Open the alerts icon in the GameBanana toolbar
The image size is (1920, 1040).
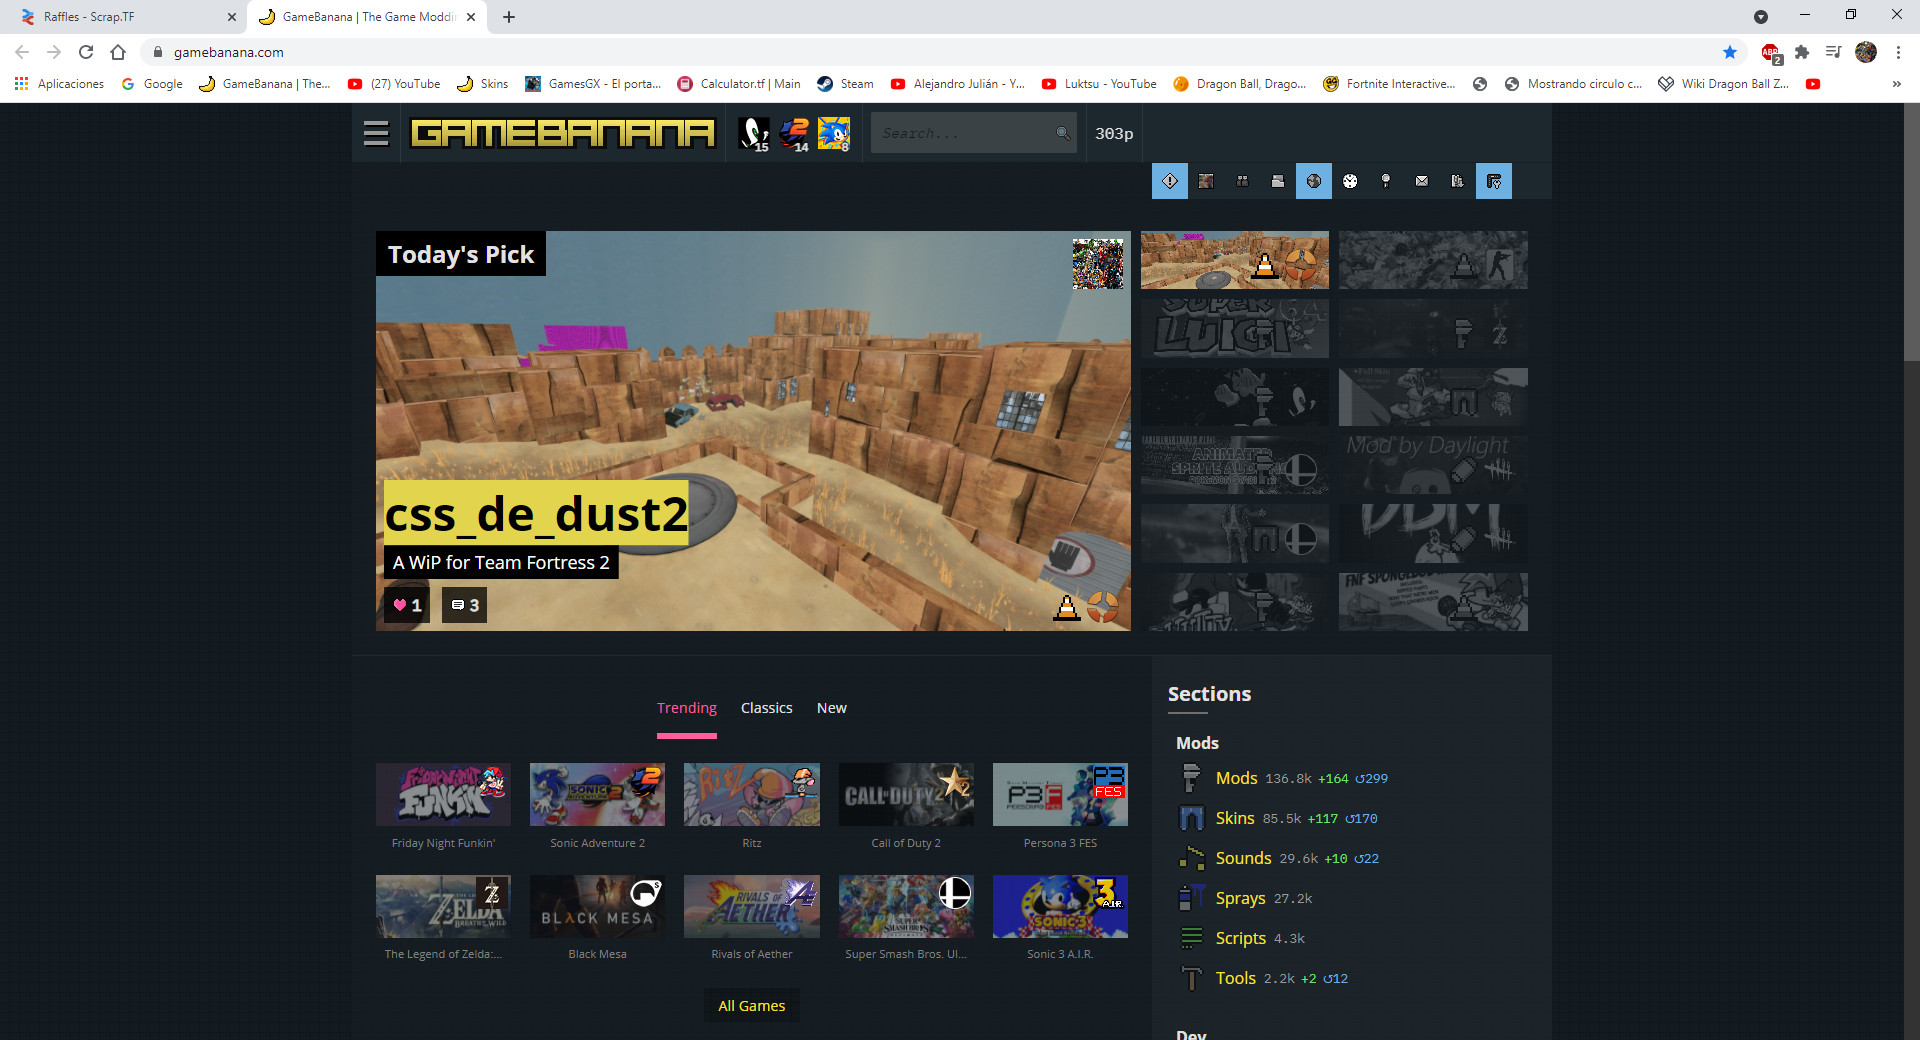tap(1169, 181)
